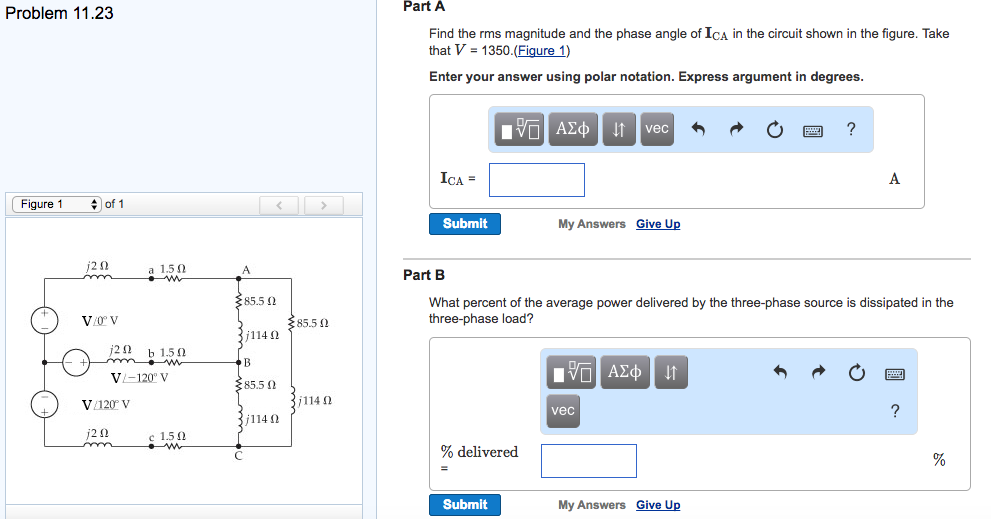
Task: Undo the last entry in Part B
Action: [x=780, y=372]
